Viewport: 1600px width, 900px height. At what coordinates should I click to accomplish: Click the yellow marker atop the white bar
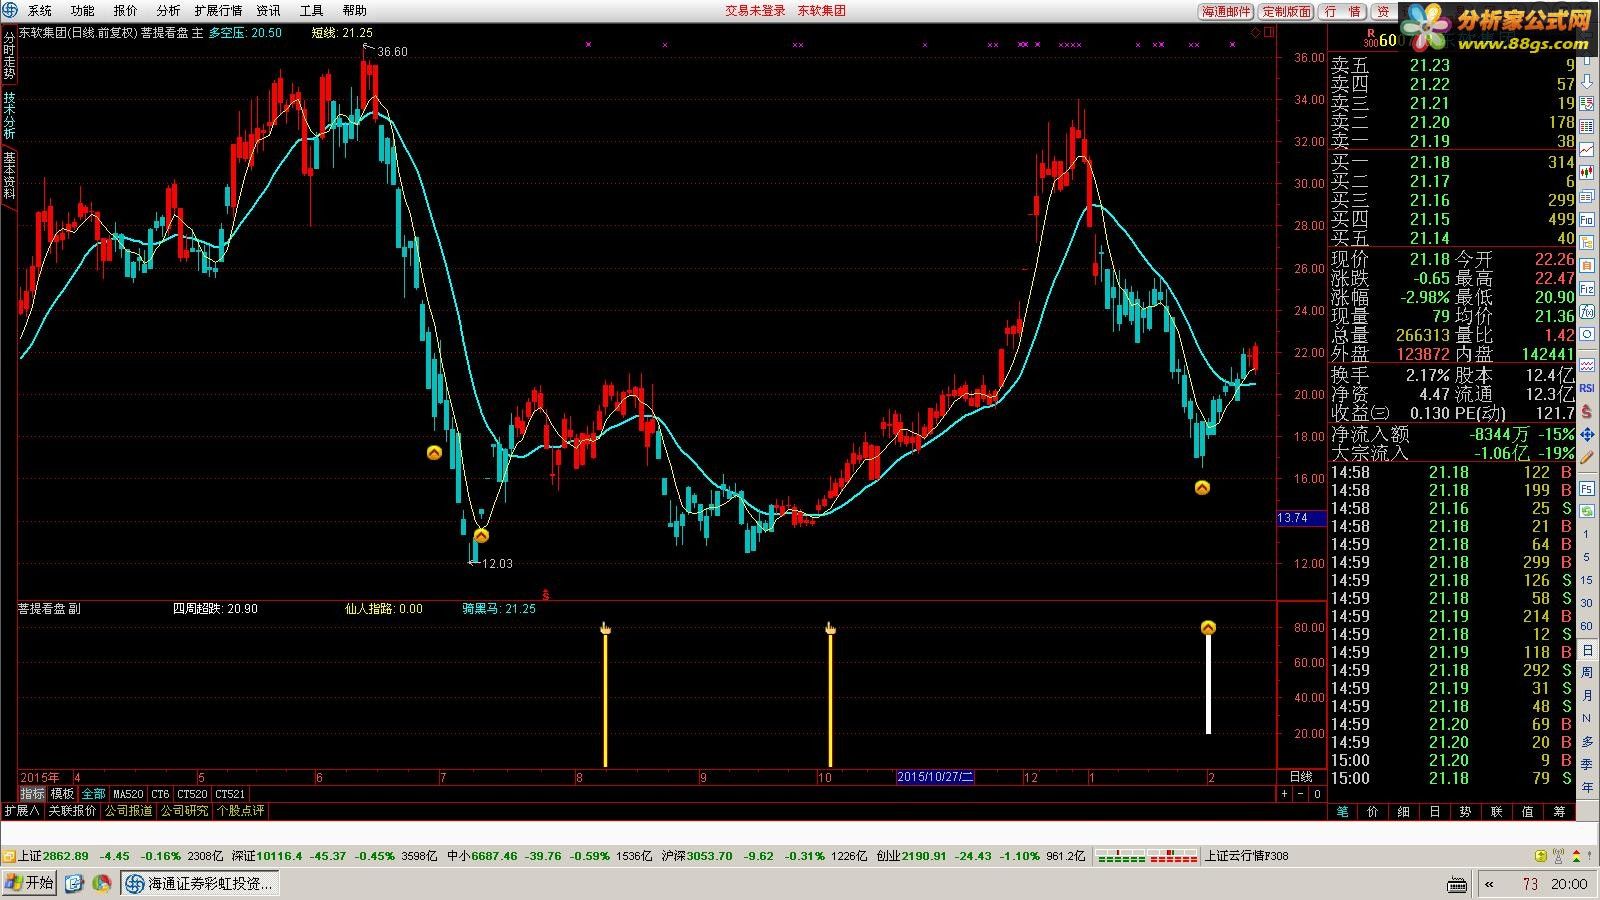1208,628
